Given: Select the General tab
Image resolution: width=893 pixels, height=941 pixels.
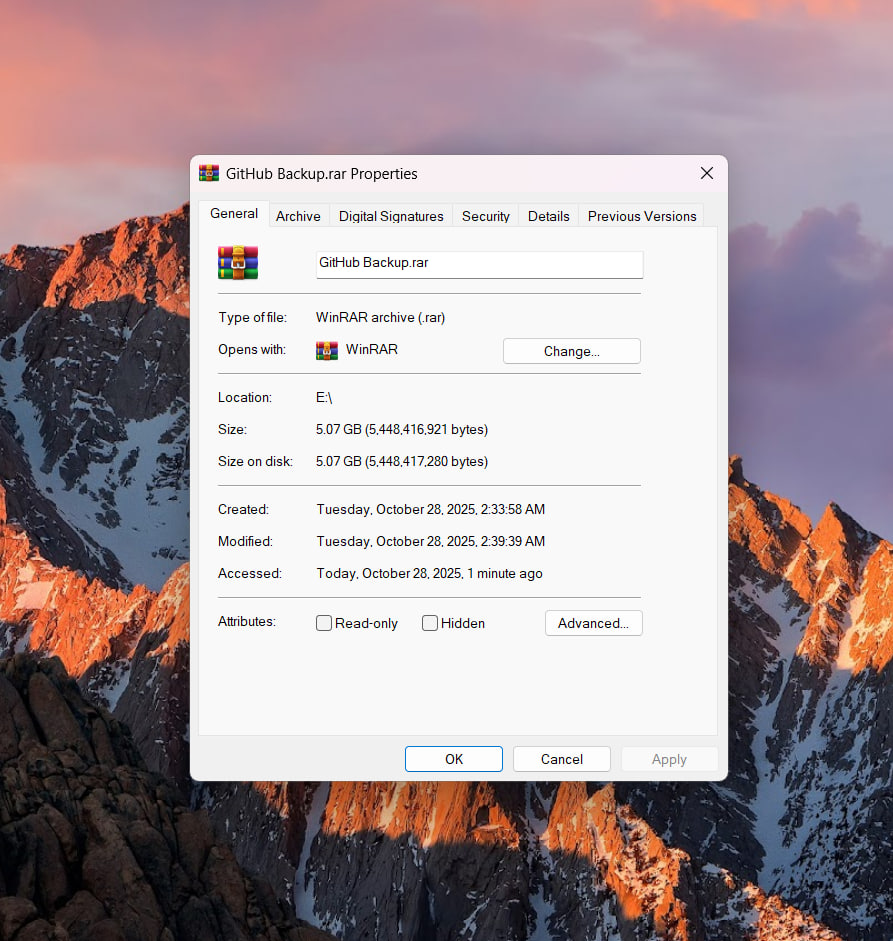Looking at the screenshot, I should coord(234,214).
